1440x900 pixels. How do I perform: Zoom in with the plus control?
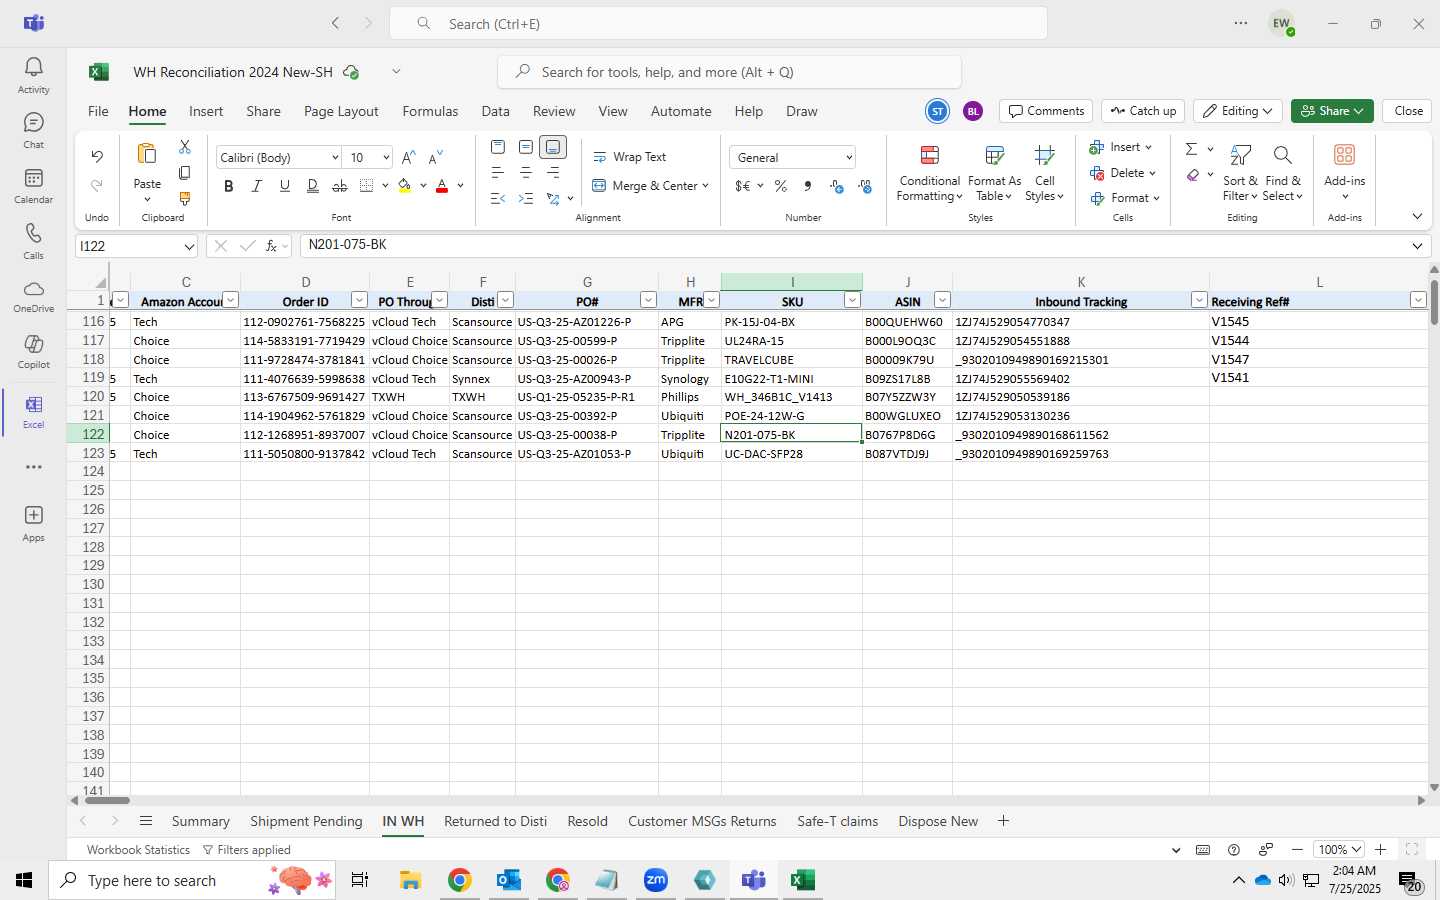[1381, 850]
